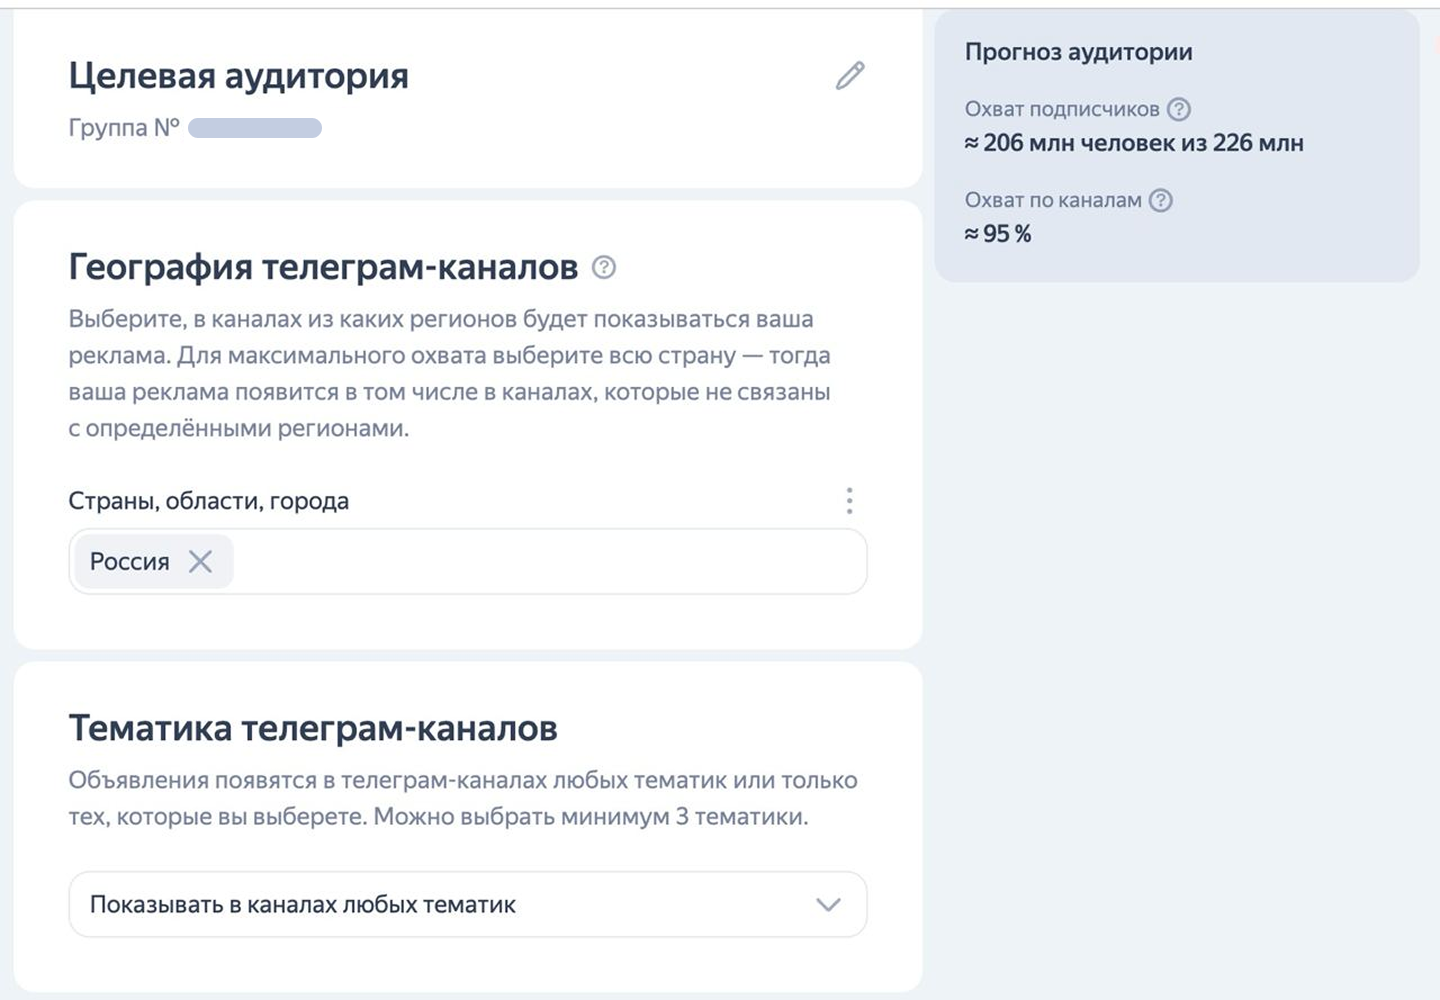The height and width of the screenshot is (1000, 1440).
Task: Click the dropdown chevron arrow
Action: point(828,905)
